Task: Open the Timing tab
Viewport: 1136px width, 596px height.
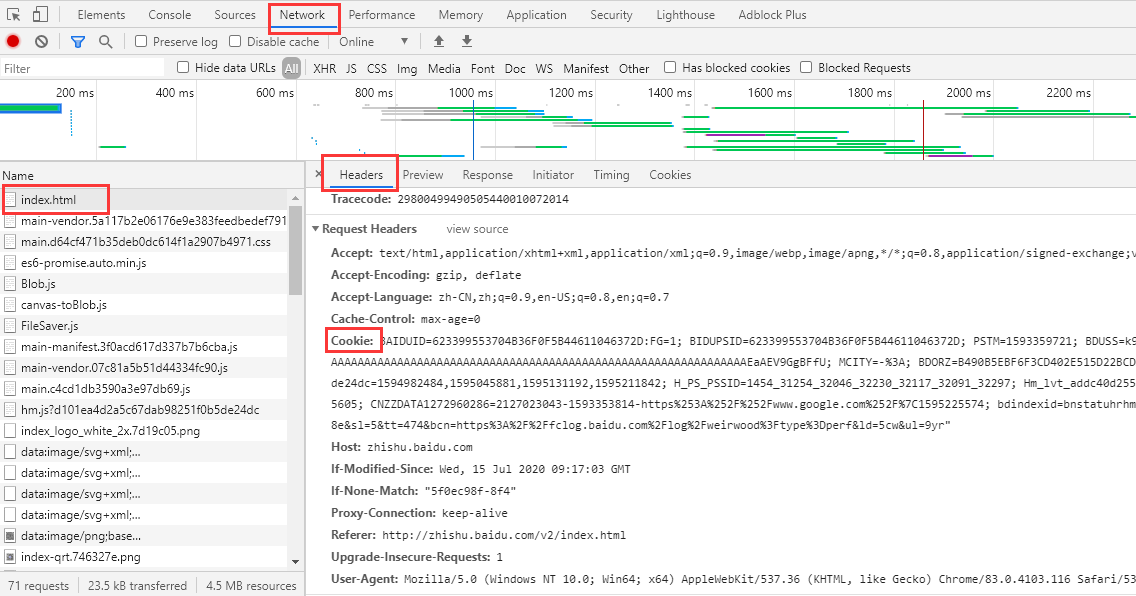Action: tap(611, 175)
